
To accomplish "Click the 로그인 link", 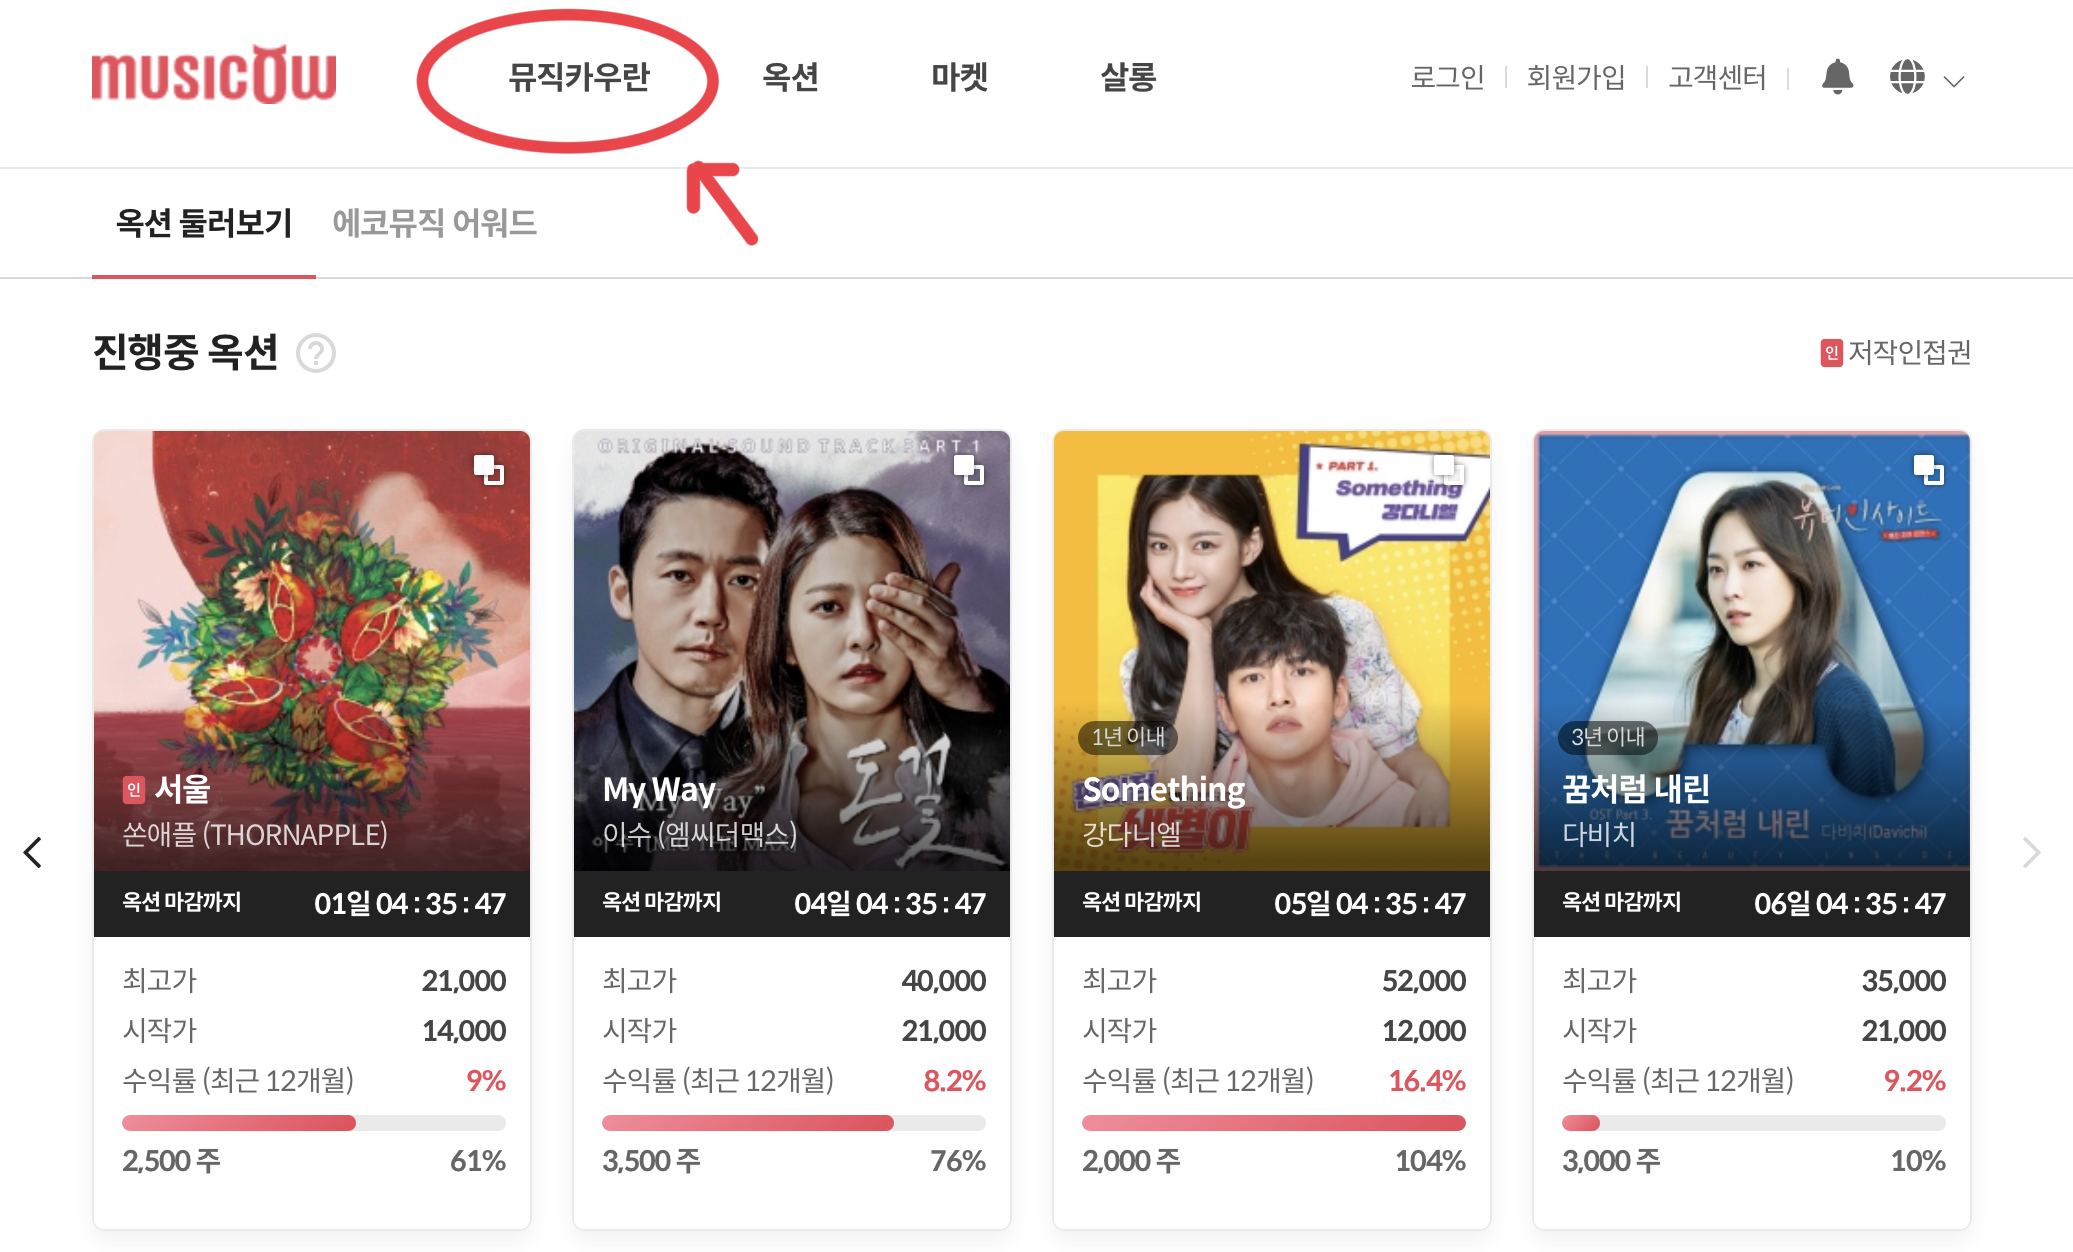I will 1447,77.
